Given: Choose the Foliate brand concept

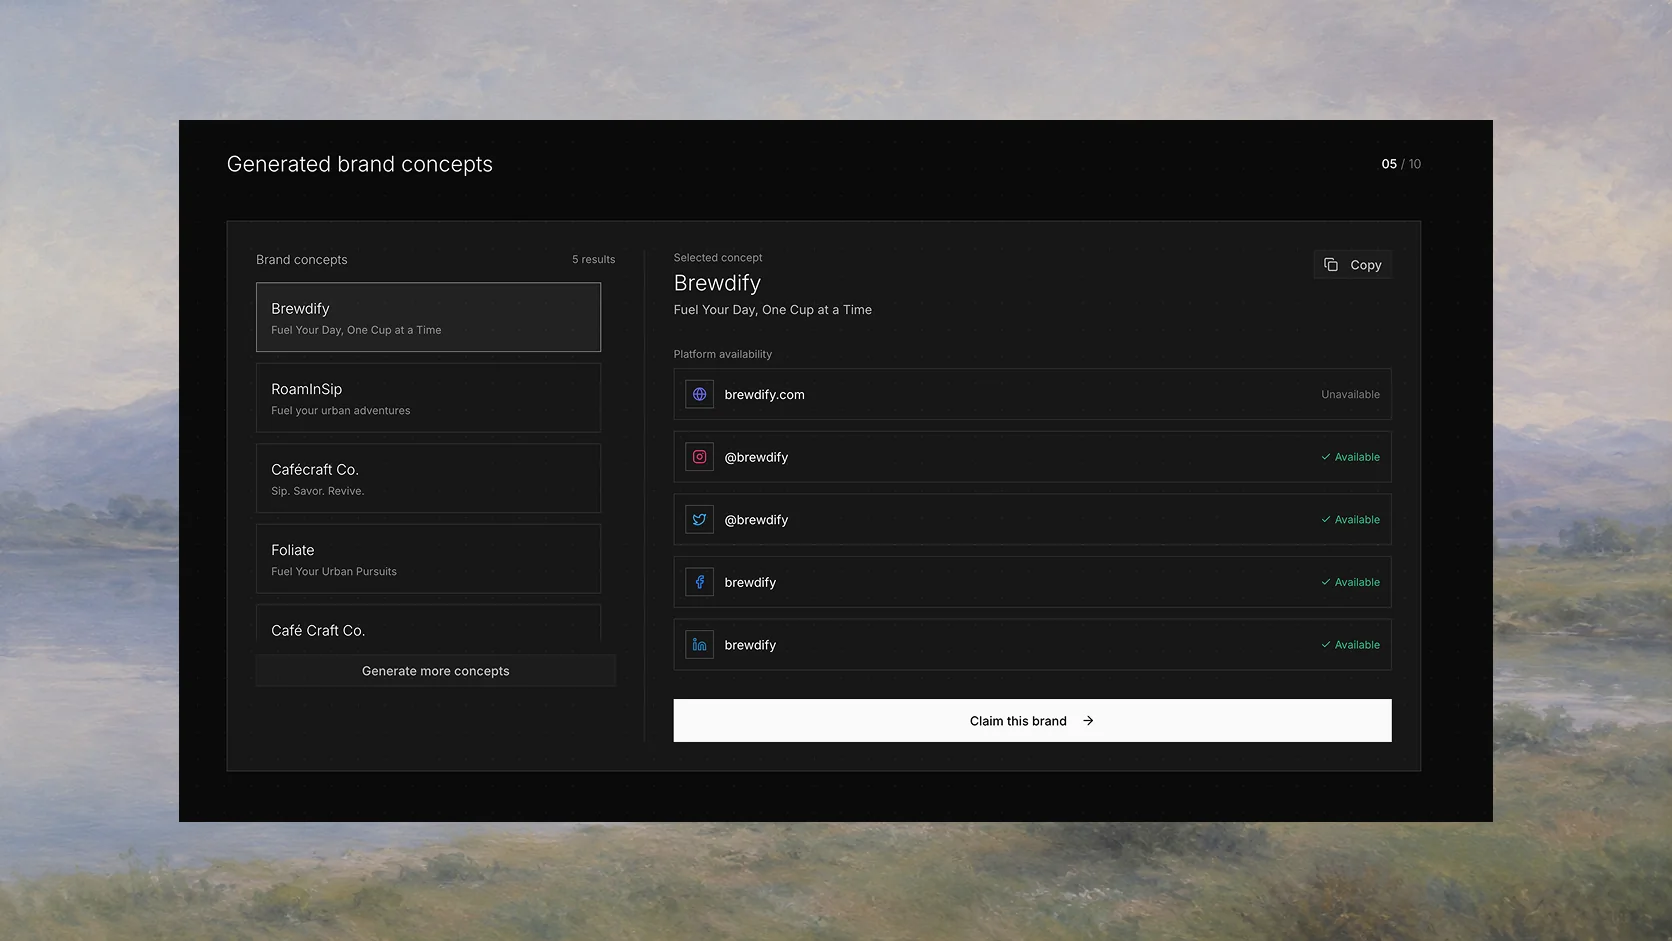Looking at the screenshot, I should (428, 559).
